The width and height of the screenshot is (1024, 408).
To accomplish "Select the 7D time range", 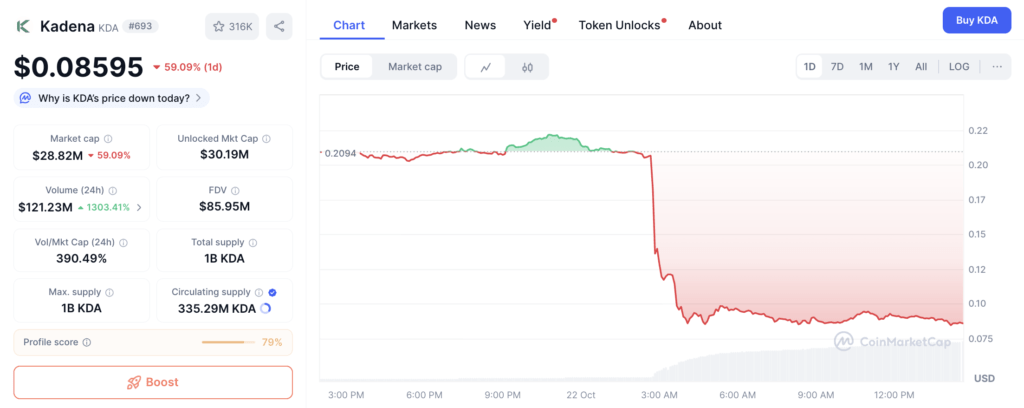I will [837, 67].
